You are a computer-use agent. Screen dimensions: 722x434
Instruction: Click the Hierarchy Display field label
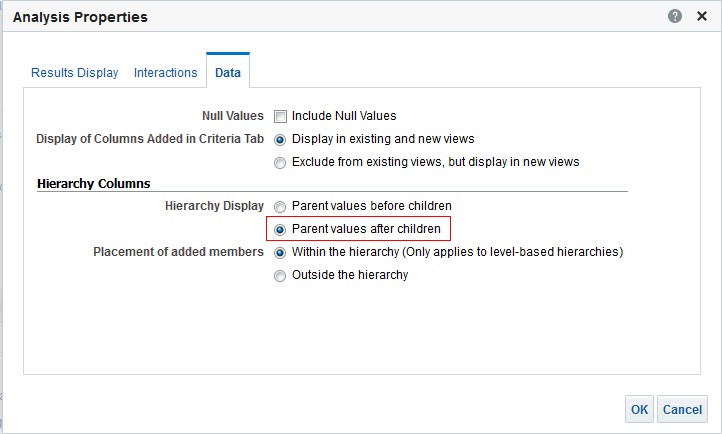pos(214,206)
